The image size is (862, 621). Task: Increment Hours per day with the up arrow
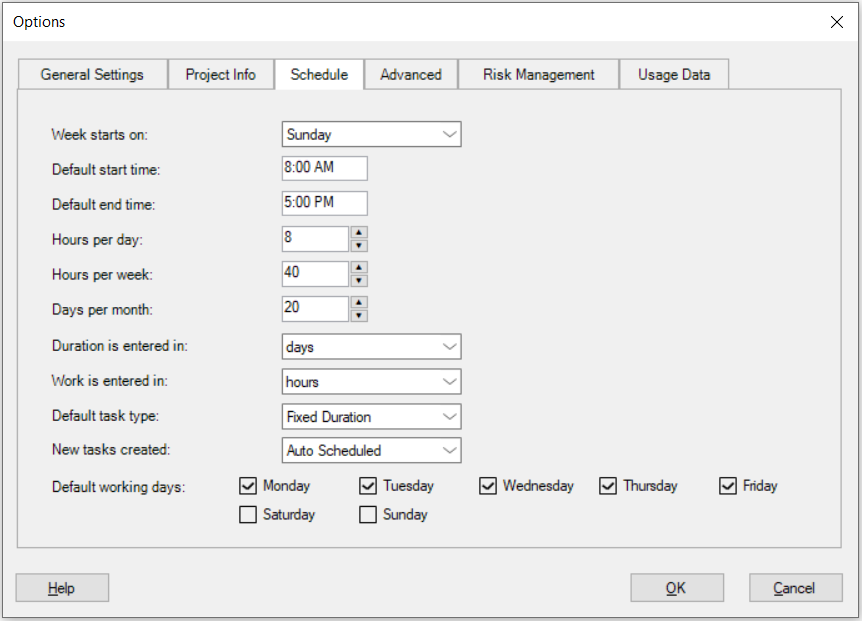coord(359,234)
